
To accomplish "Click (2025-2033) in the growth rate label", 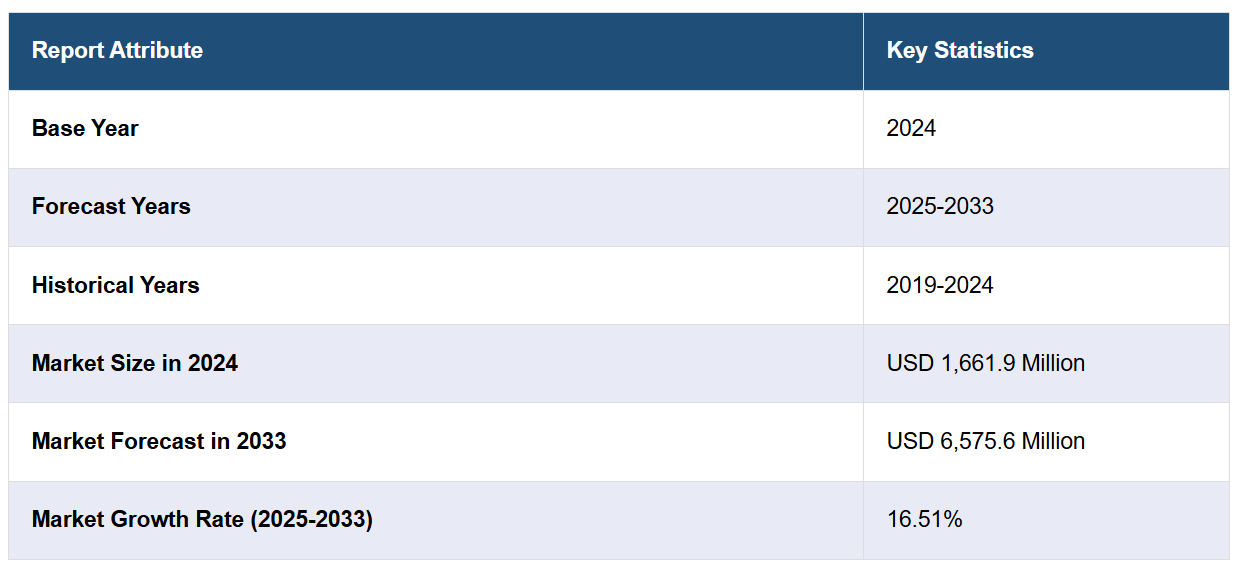I will point(309,519).
